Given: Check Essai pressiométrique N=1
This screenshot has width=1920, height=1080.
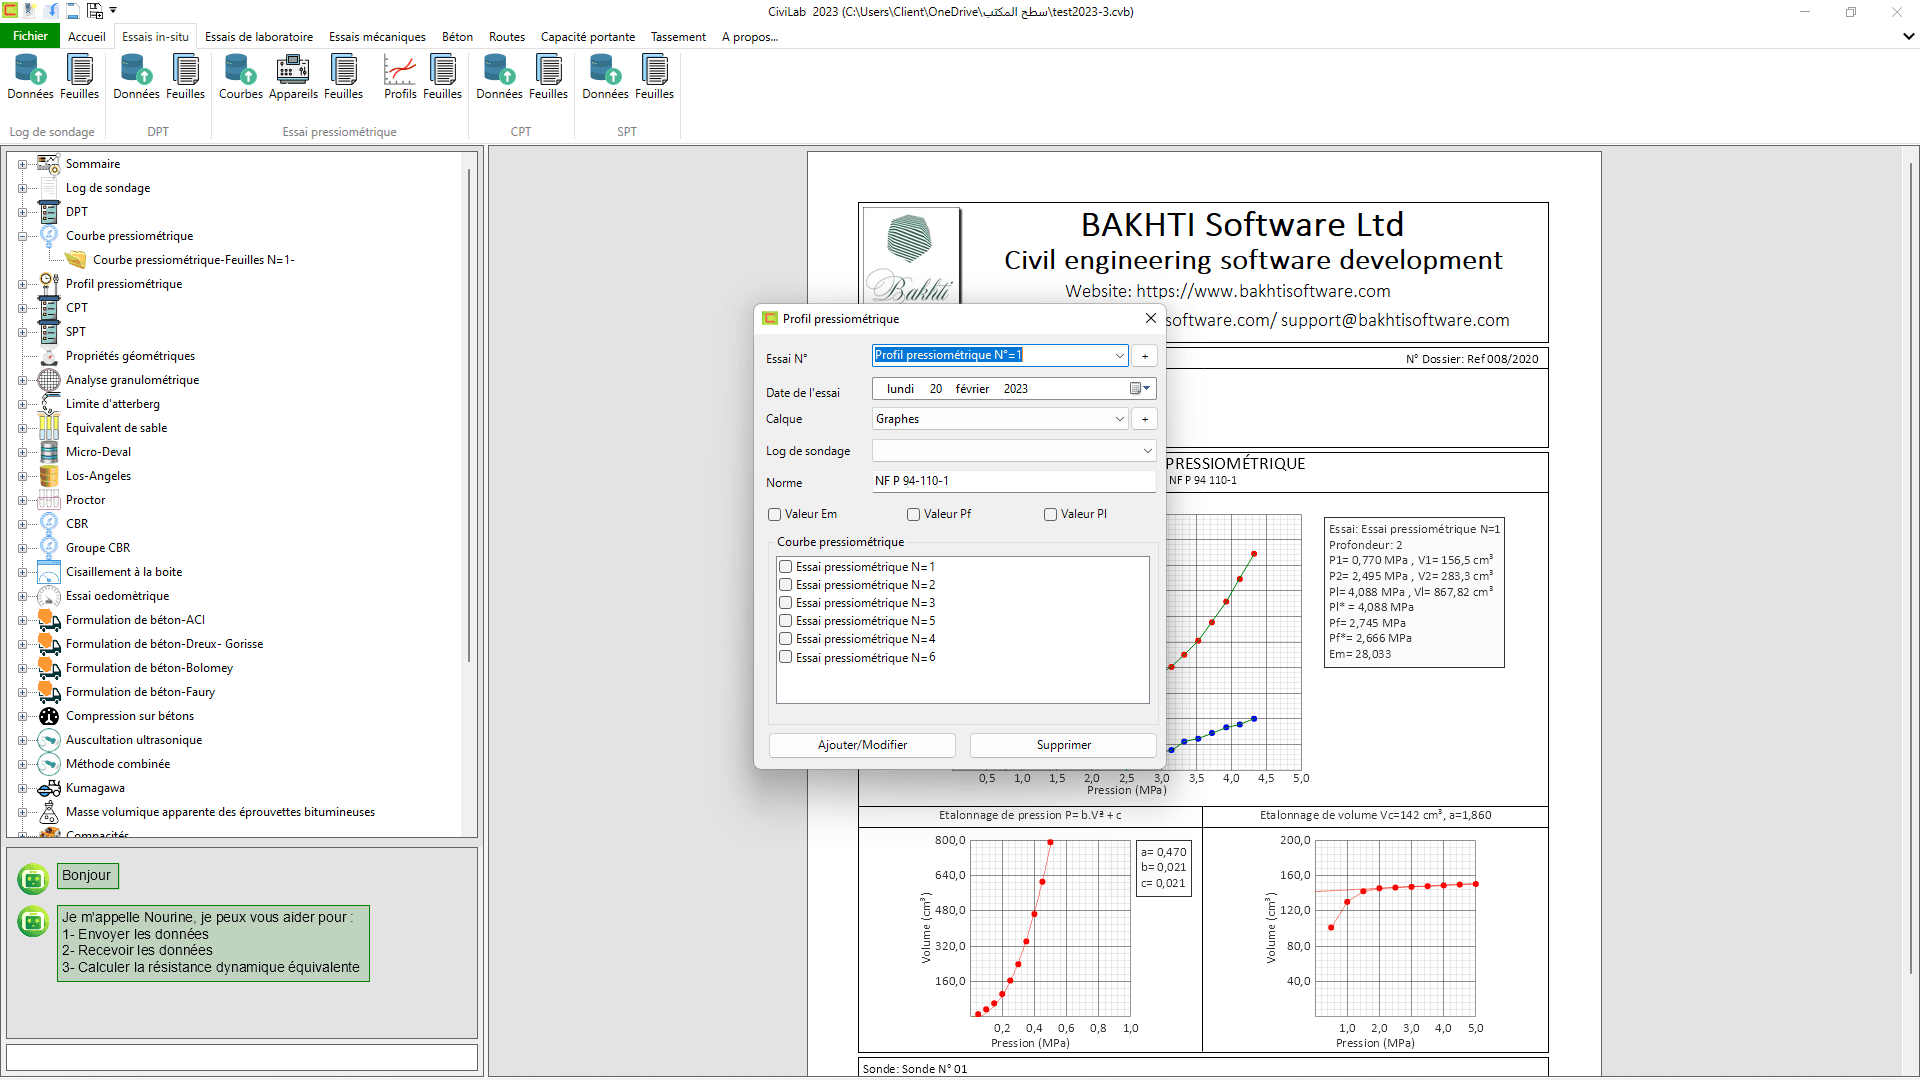Looking at the screenshot, I should 786,567.
